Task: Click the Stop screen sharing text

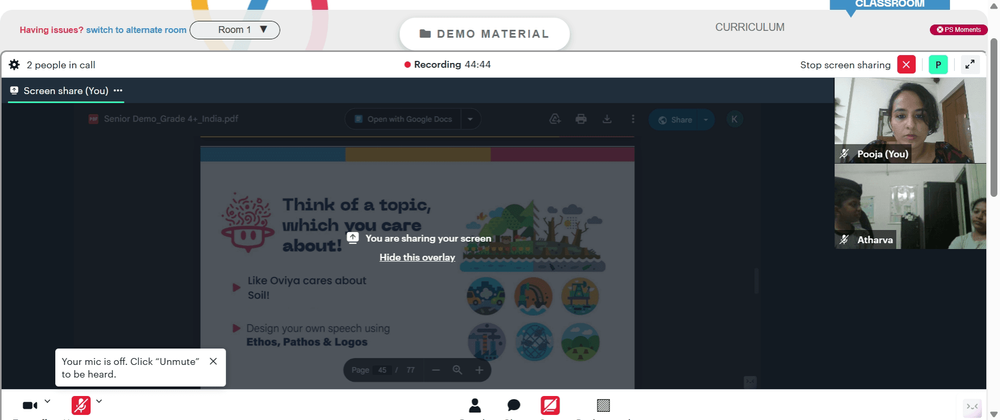Action: coord(845,65)
